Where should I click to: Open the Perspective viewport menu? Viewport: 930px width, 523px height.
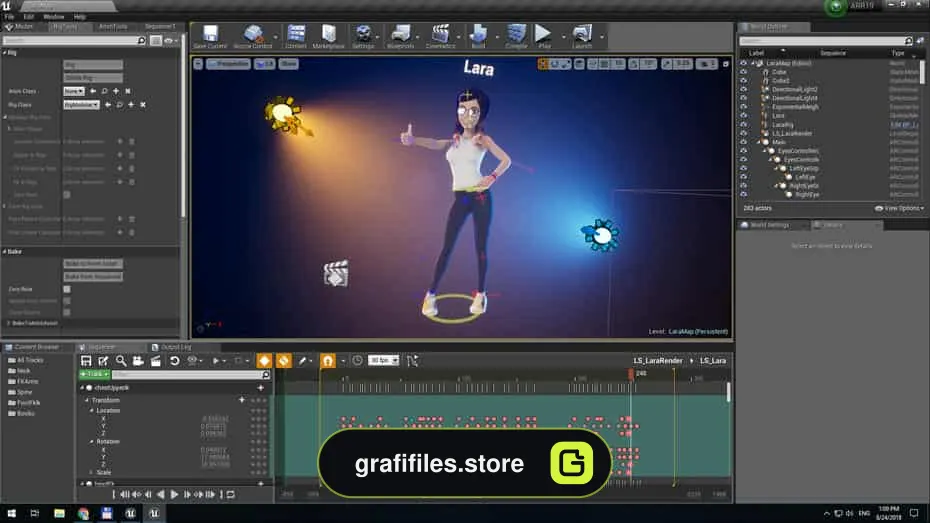(228, 64)
